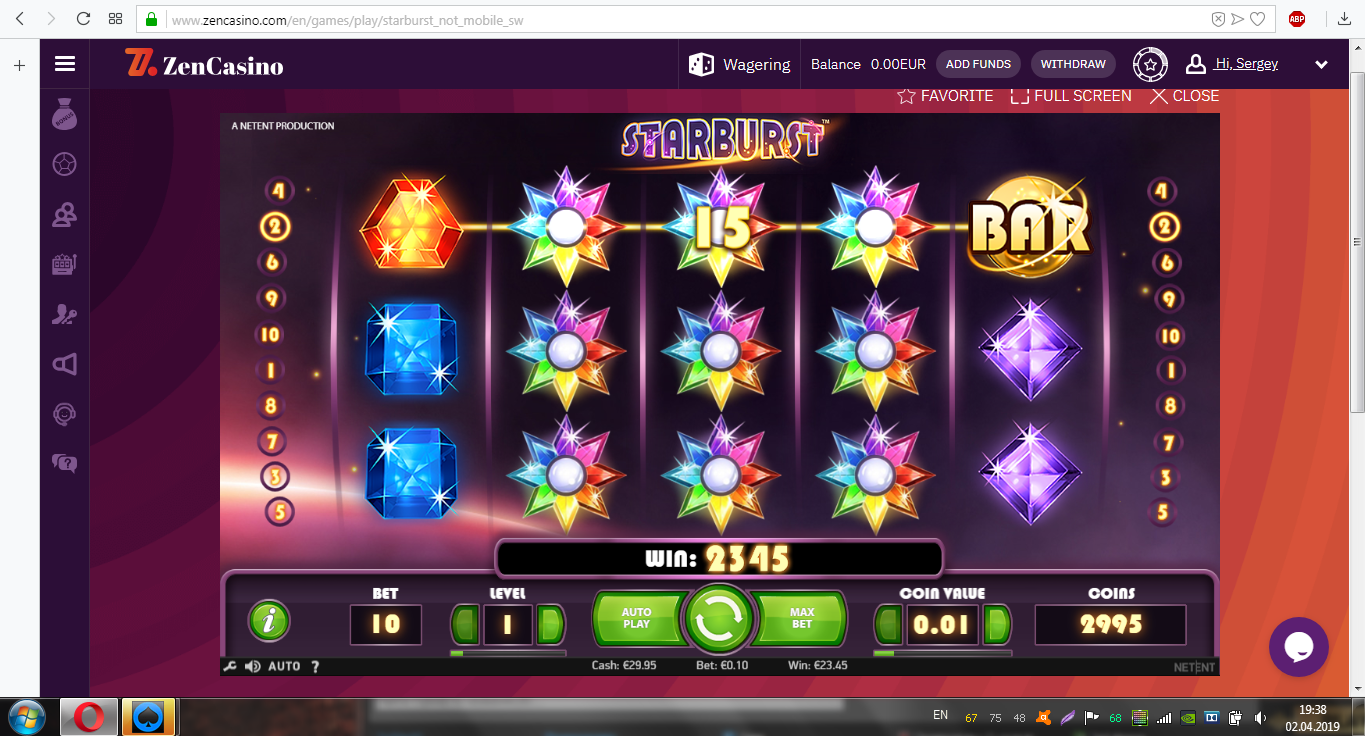Toggle the hamburger sidebar menu

[65, 64]
